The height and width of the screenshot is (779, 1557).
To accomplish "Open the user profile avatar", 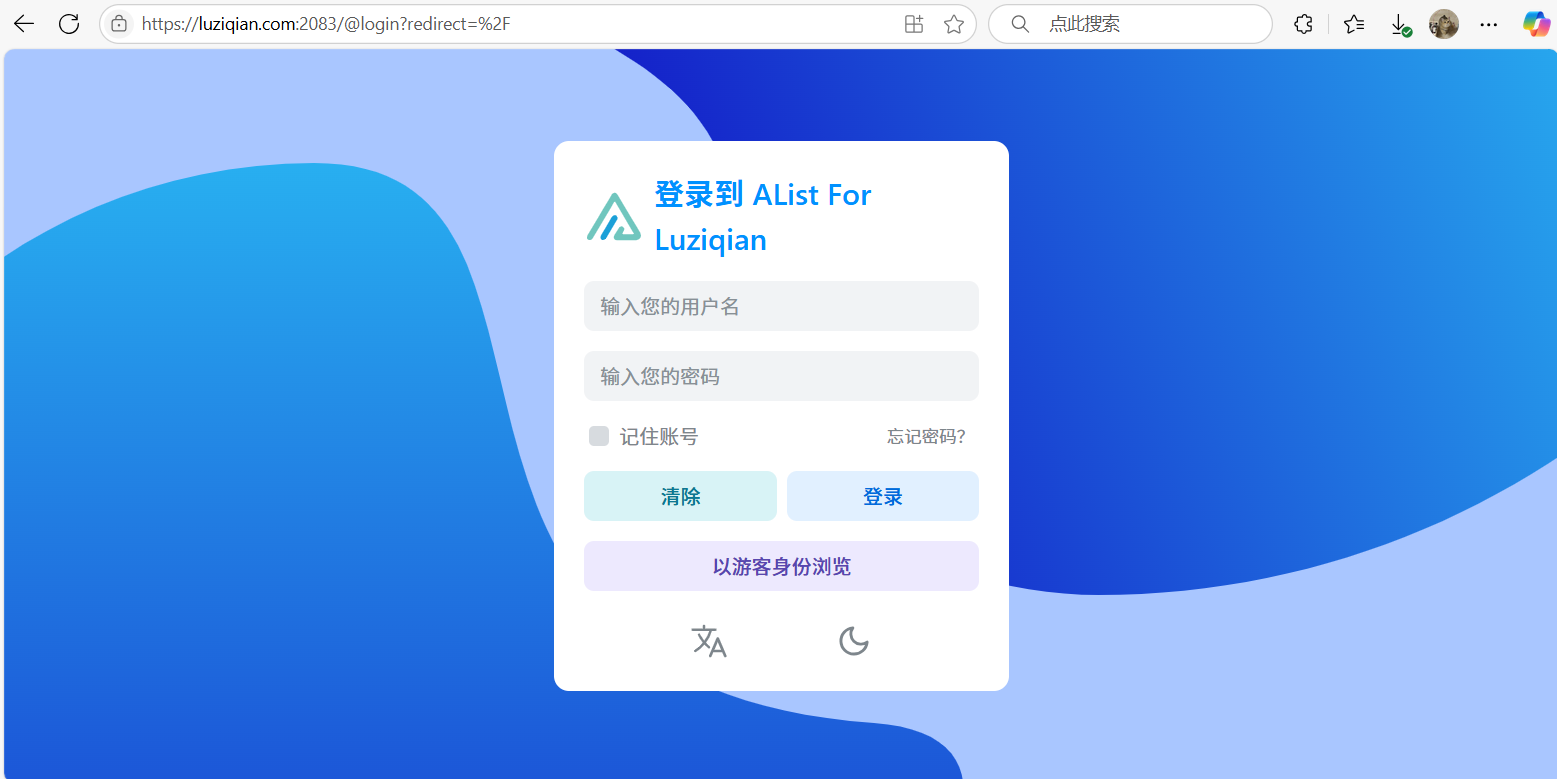I will [x=1443, y=24].
